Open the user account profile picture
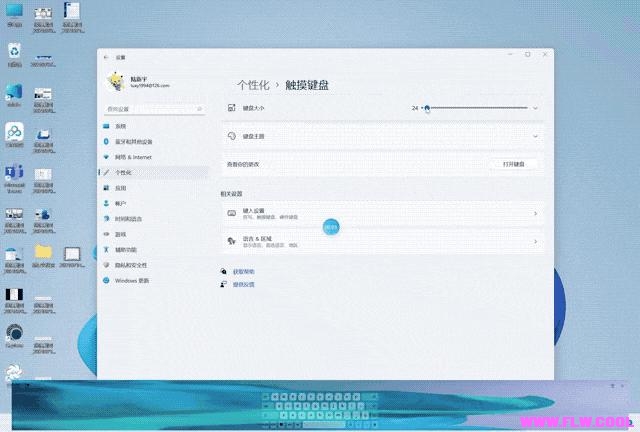Viewport: 640px width, 432px height. [x=116, y=81]
